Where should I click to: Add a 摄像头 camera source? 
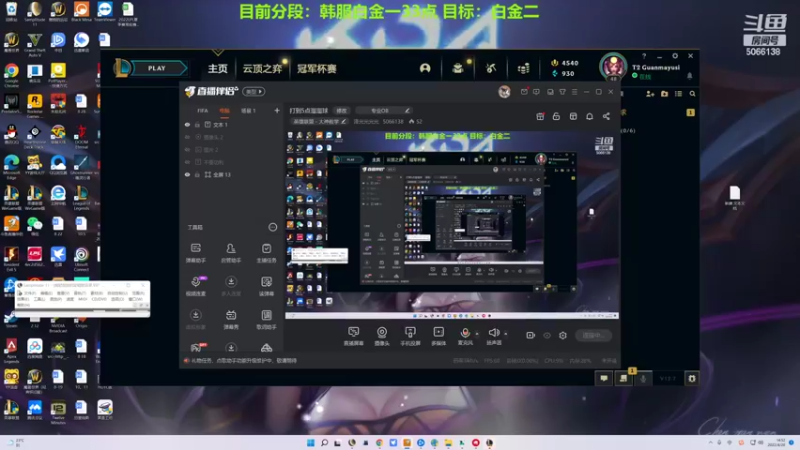[382, 336]
